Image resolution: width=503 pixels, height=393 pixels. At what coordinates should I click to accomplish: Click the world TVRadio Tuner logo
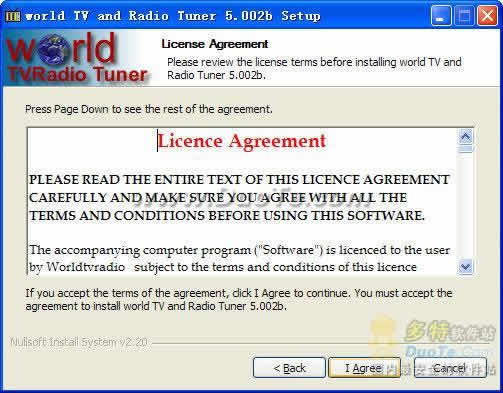coord(77,58)
